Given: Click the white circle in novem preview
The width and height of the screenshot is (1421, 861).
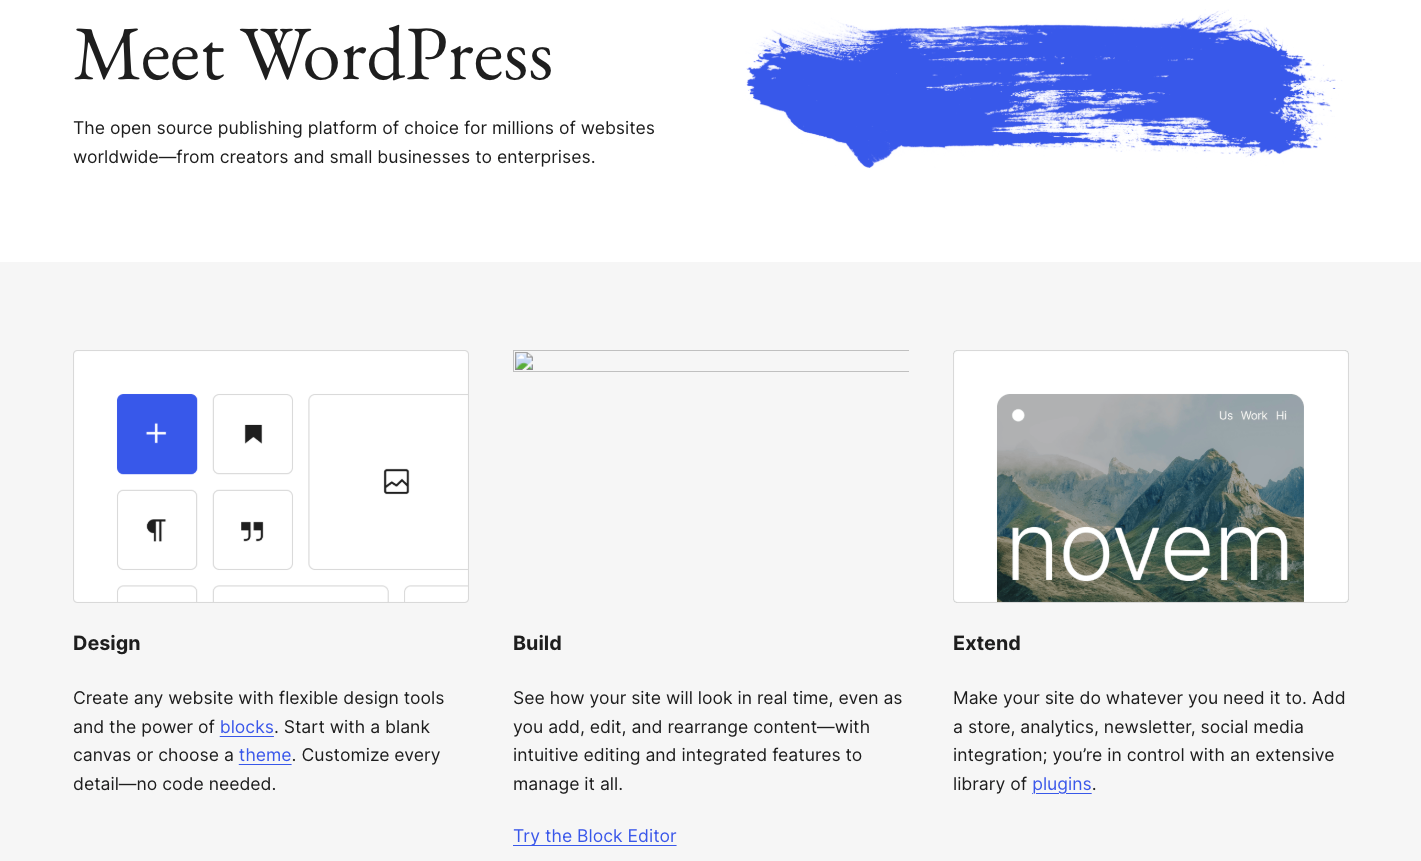Looking at the screenshot, I should [x=1018, y=415].
